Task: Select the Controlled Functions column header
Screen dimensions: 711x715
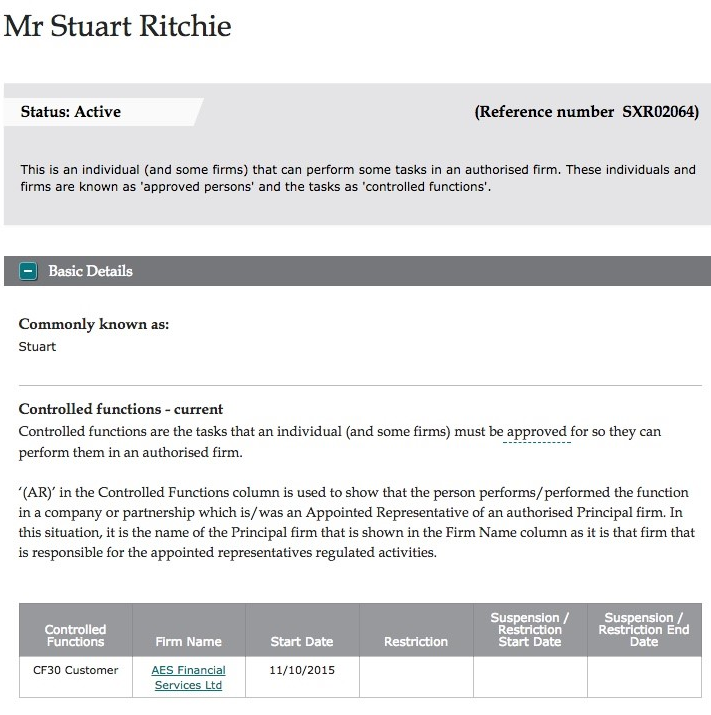Action: click(x=76, y=630)
